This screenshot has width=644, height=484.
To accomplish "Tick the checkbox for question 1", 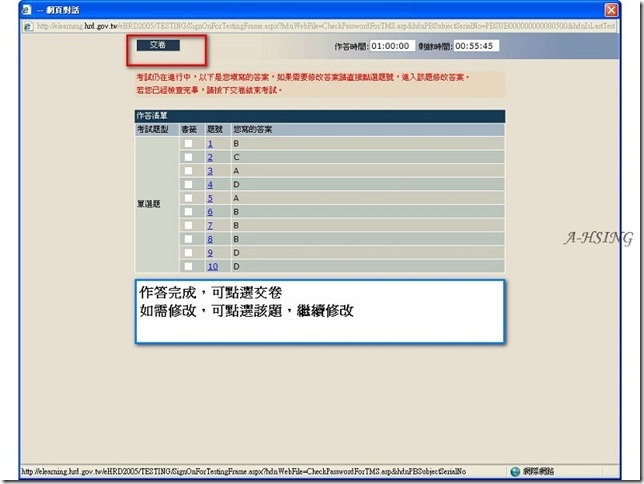I will point(188,143).
